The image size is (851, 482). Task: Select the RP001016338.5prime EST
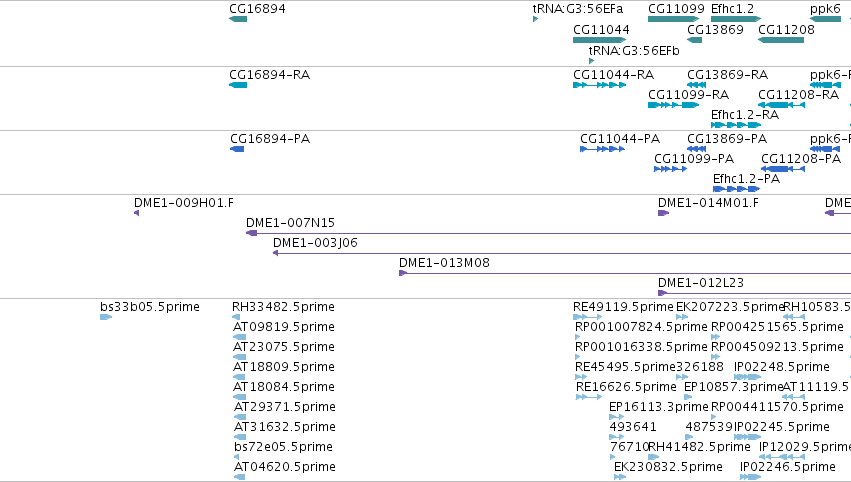pyautogui.click(x=577, y=357)
